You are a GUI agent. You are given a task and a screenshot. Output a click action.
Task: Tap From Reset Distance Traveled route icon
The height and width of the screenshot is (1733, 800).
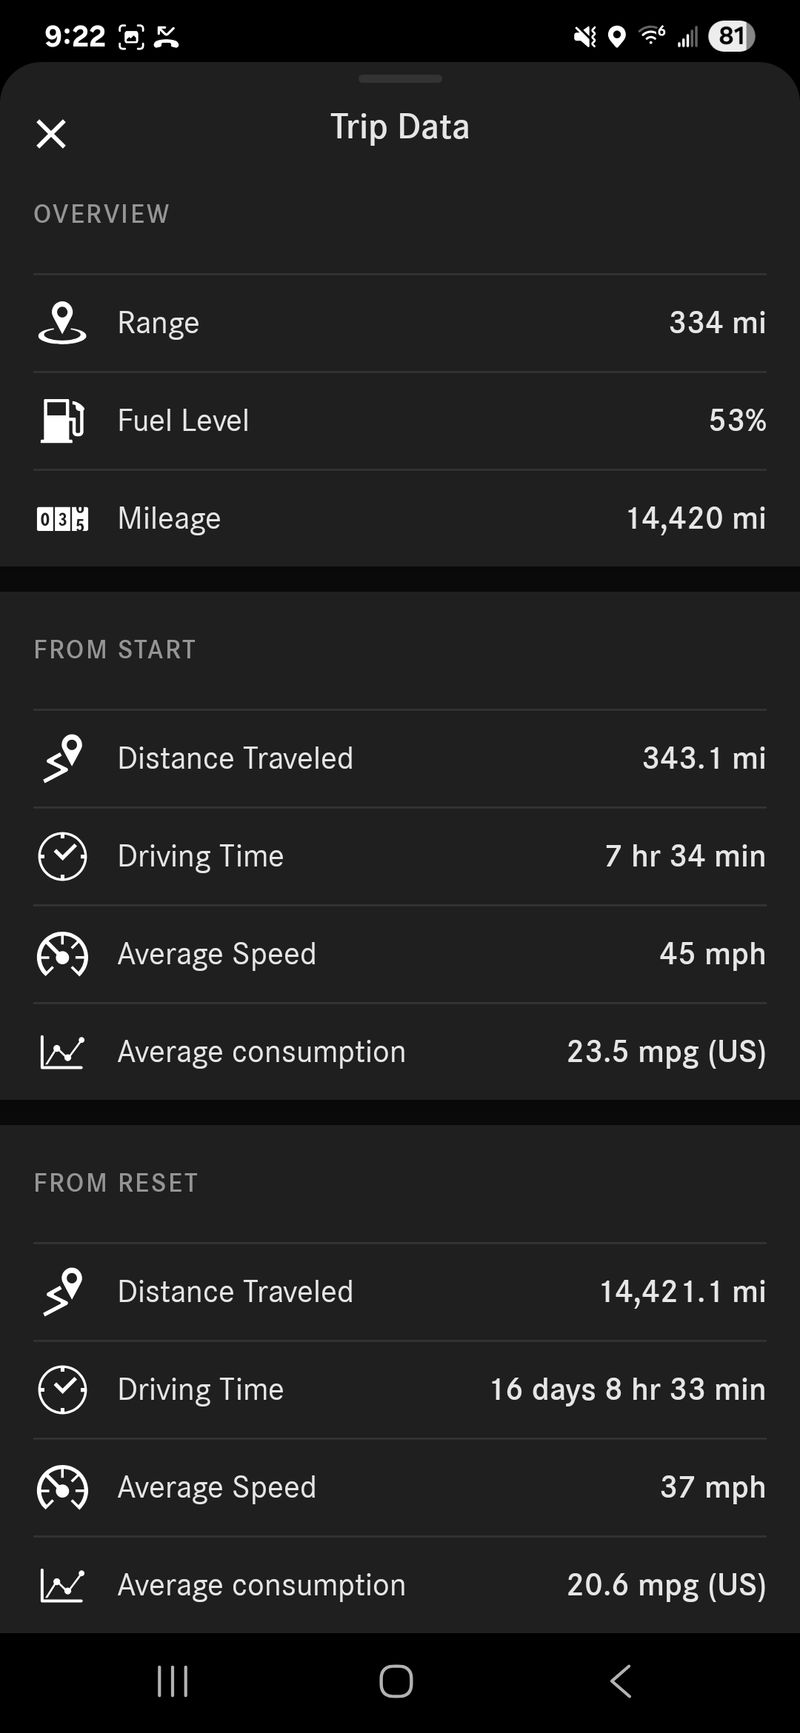(62, 1291)
